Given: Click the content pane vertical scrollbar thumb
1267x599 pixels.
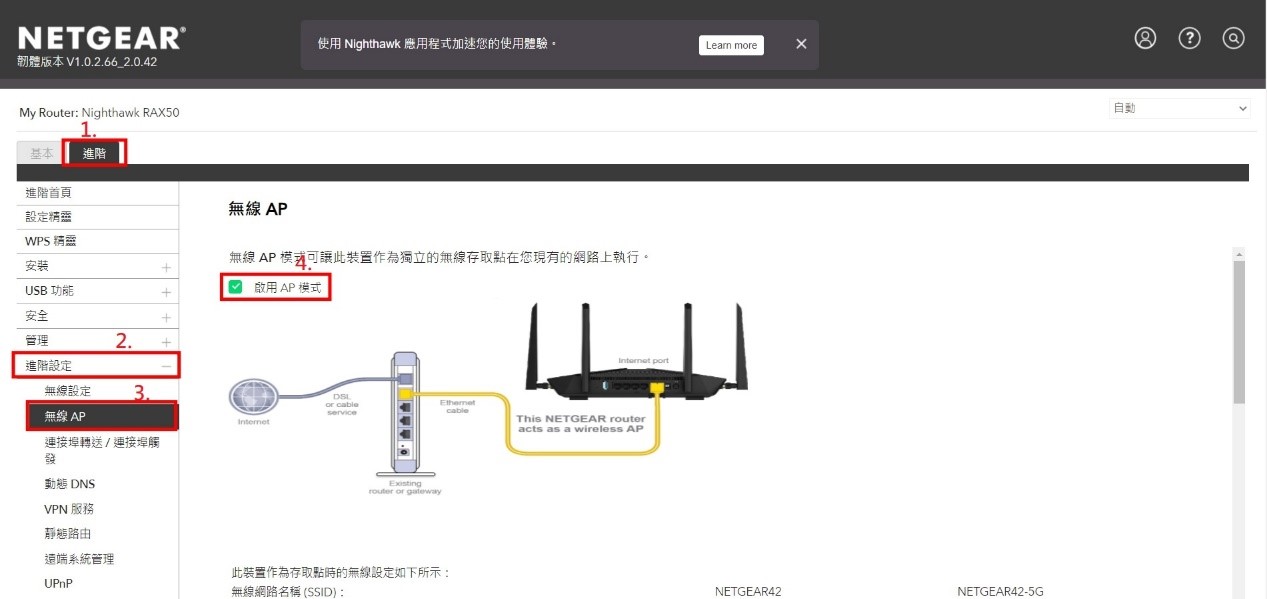Looking at the screenshot, I should [1239, 332].
